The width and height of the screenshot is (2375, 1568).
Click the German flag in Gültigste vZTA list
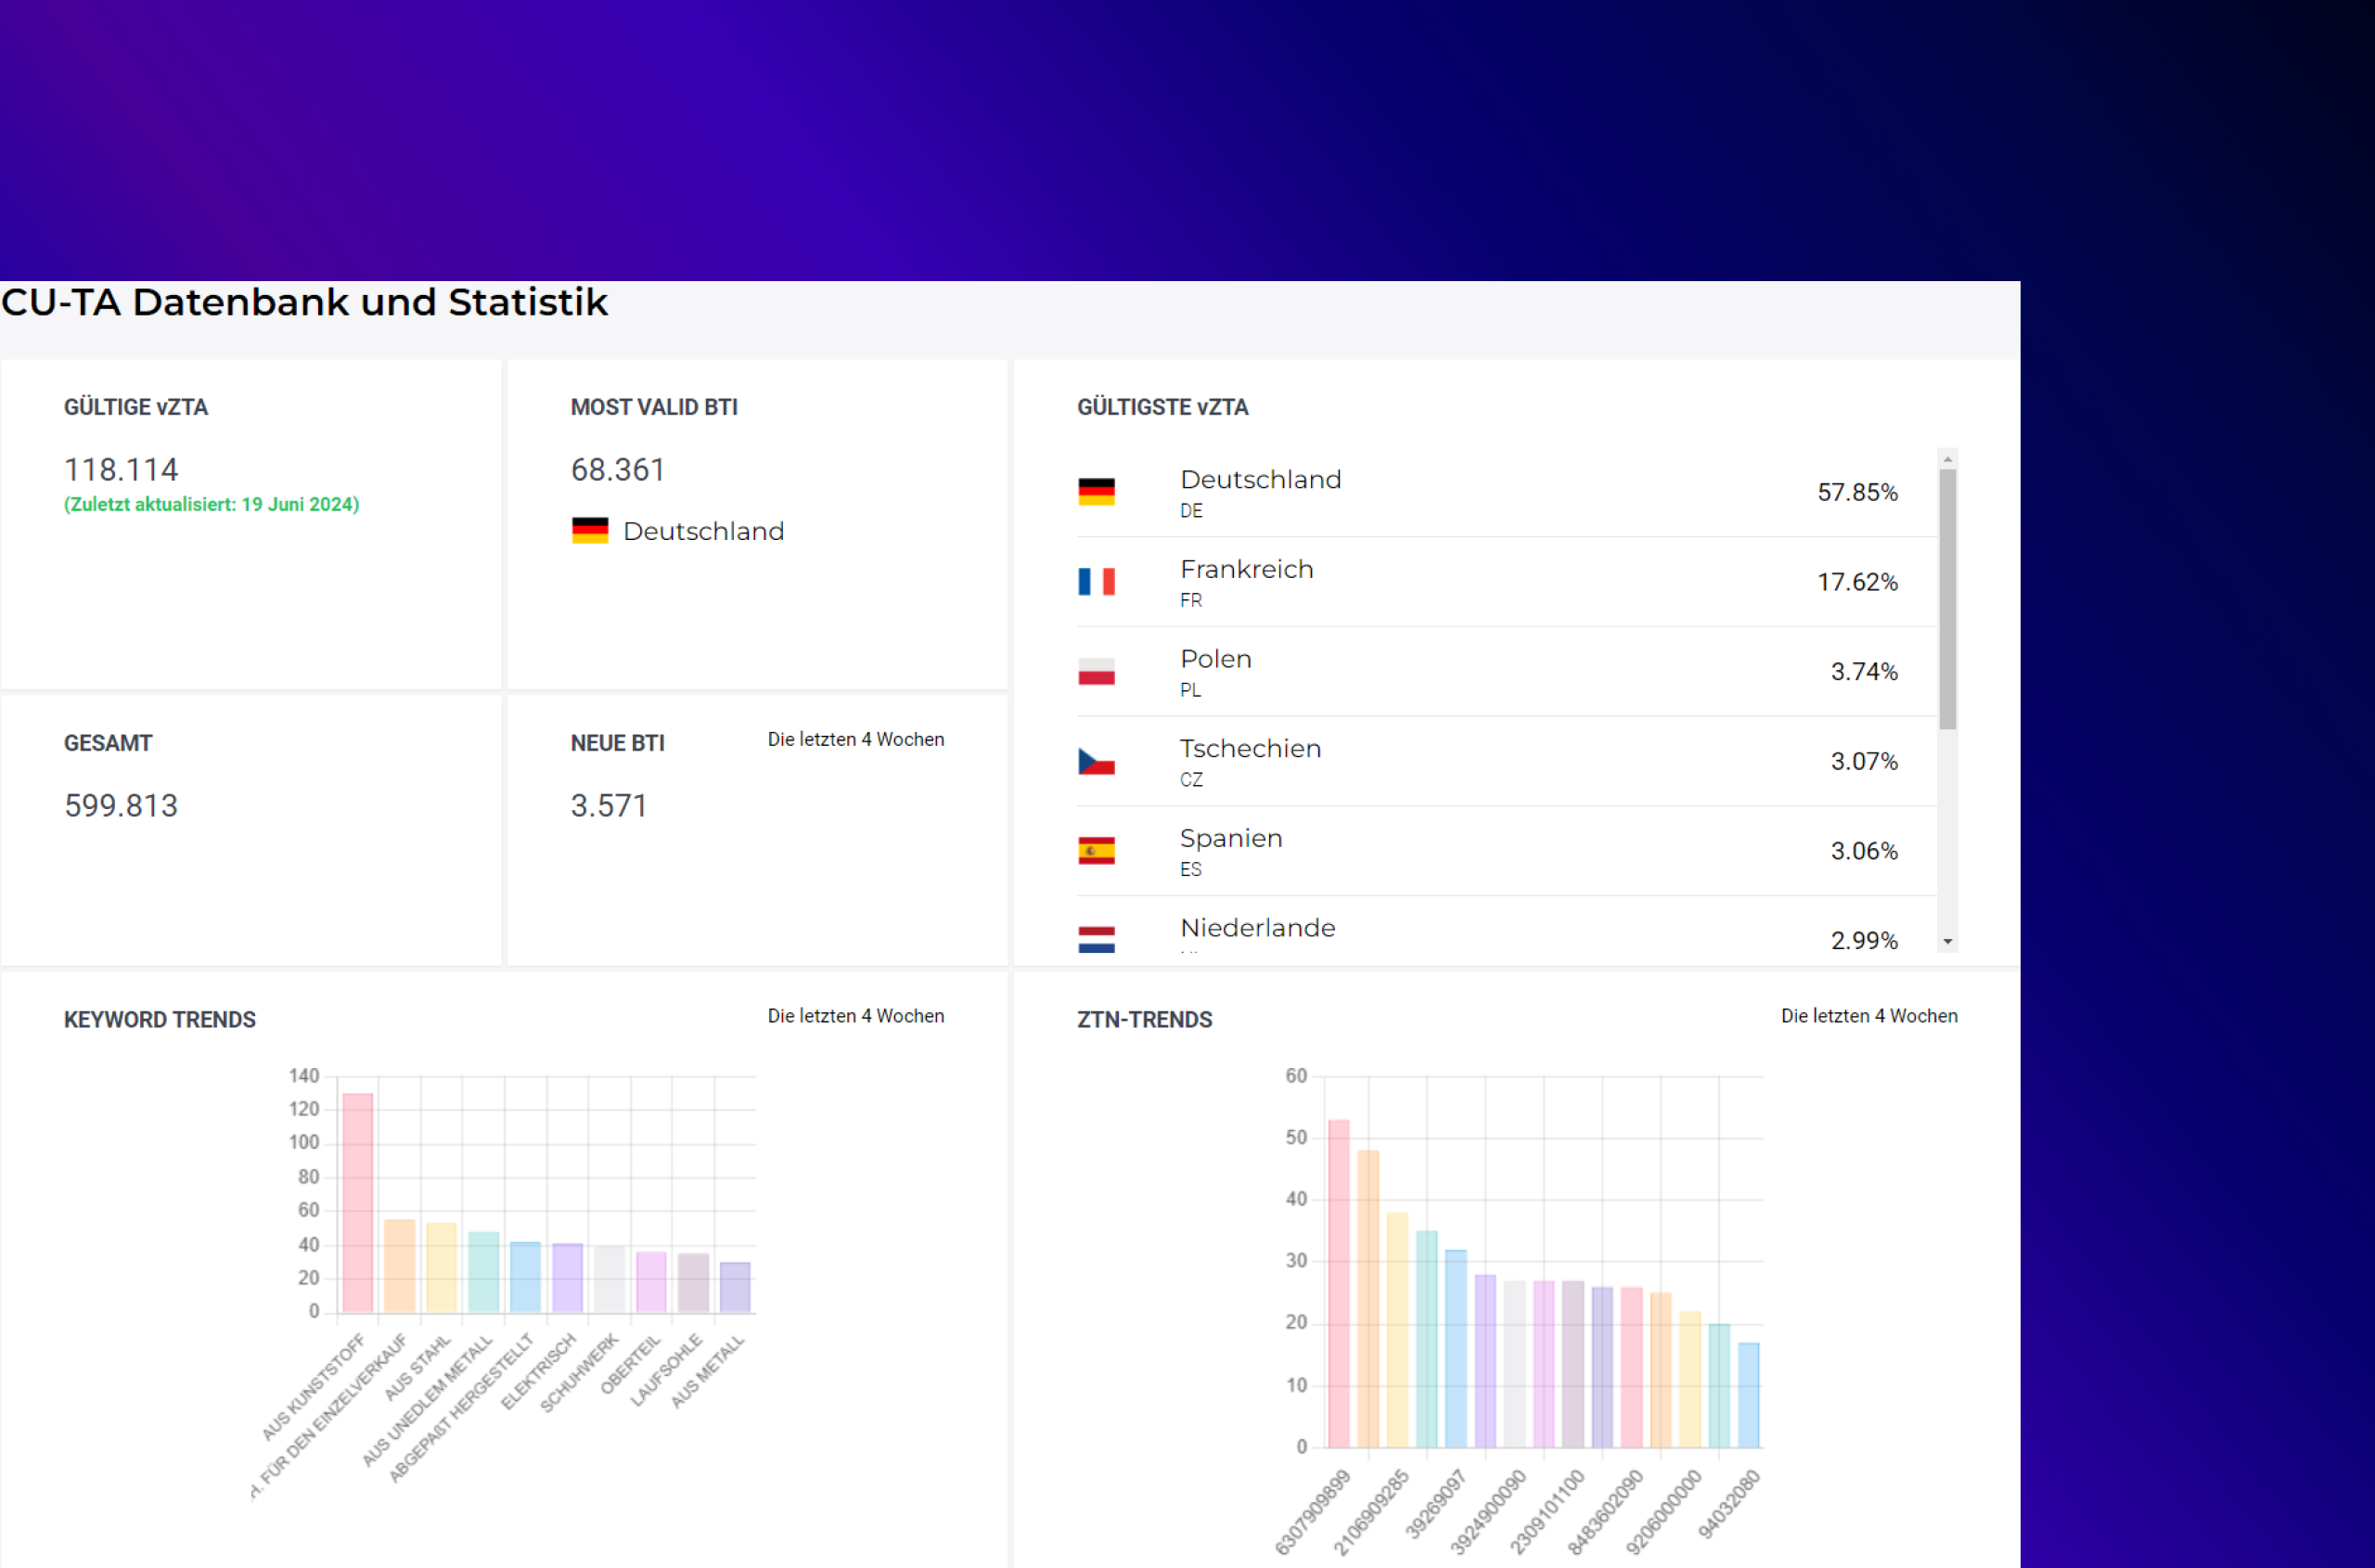point(1096,492)
